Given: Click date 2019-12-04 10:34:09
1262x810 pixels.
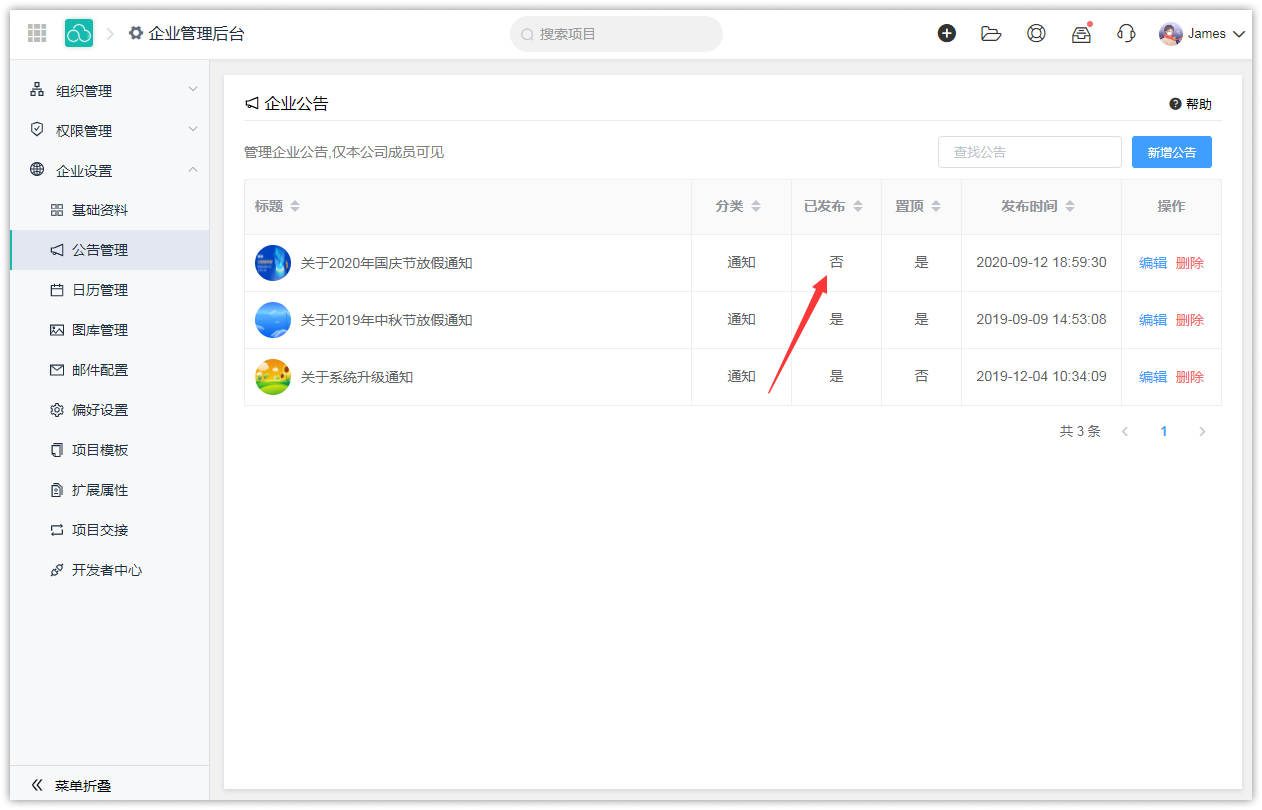Looking at the screenshot, I should pyautogui.click(x=1041, y=376).
